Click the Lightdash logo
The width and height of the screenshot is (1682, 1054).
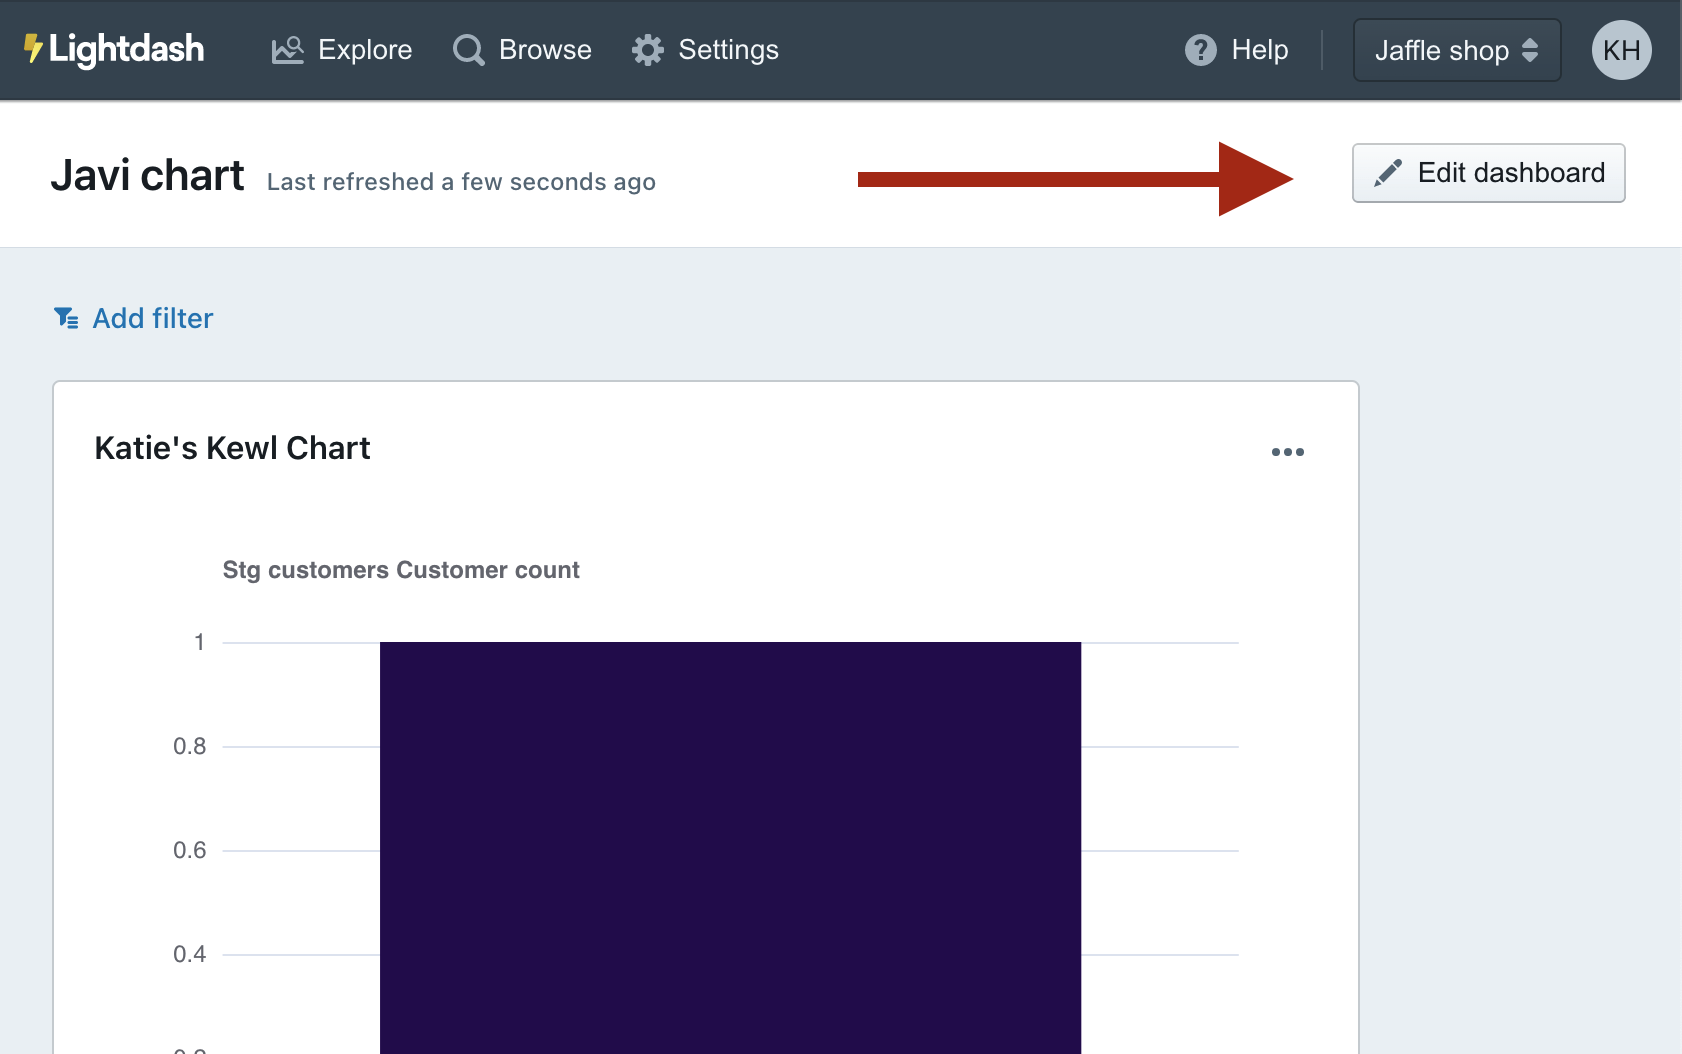click(x=114, y=49)
